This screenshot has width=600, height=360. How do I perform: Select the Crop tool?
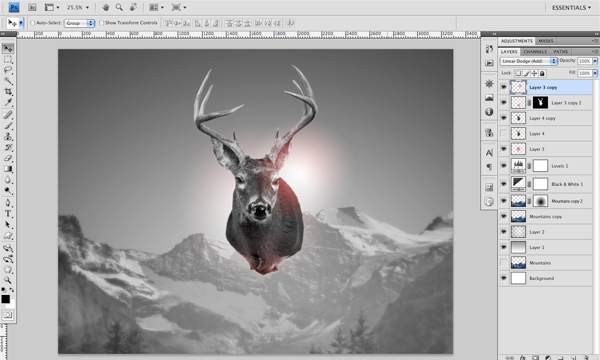[8, 91]
